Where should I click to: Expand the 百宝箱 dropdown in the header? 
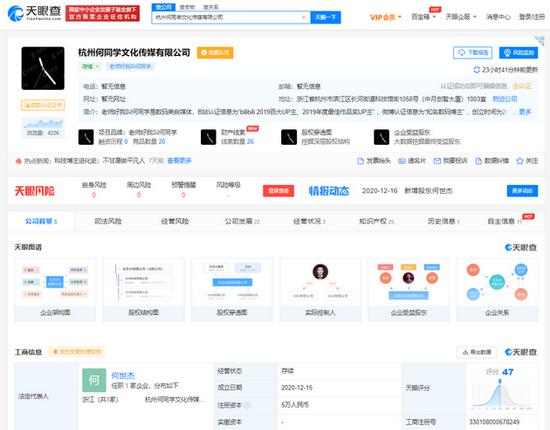423,16
